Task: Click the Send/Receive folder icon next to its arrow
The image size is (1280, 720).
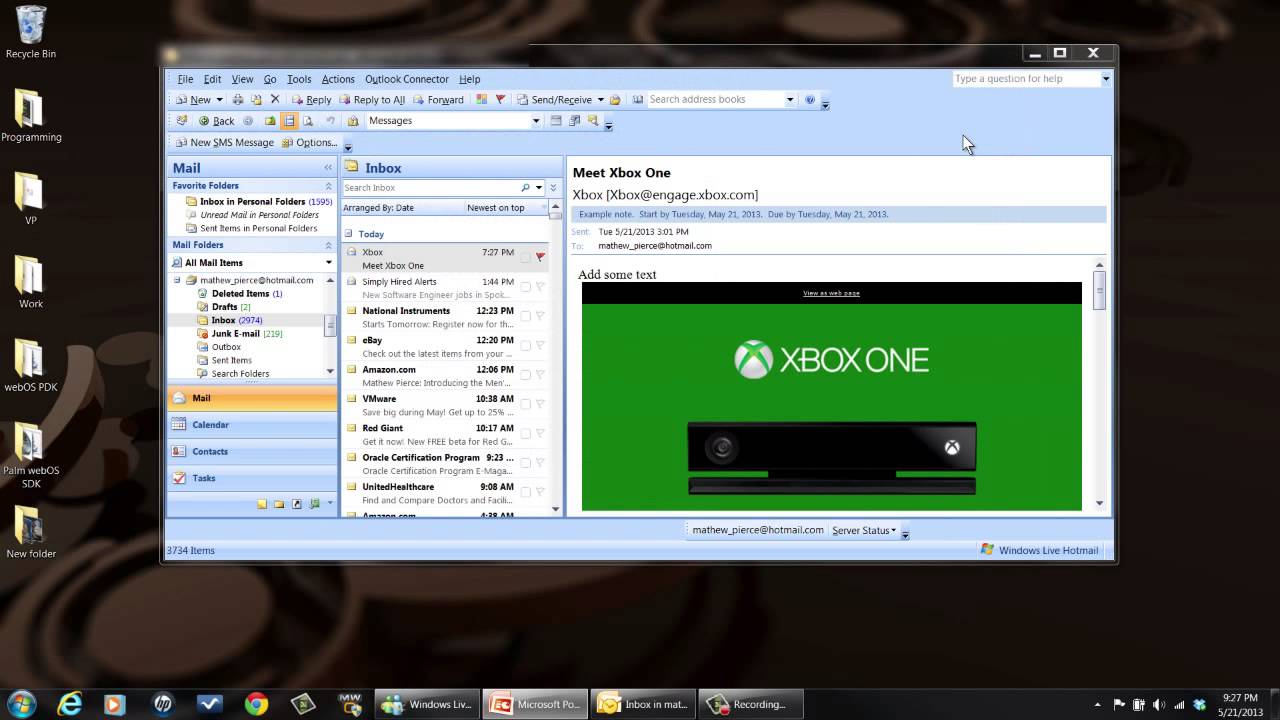Action: pyautogui.click(x=615, y=100)
